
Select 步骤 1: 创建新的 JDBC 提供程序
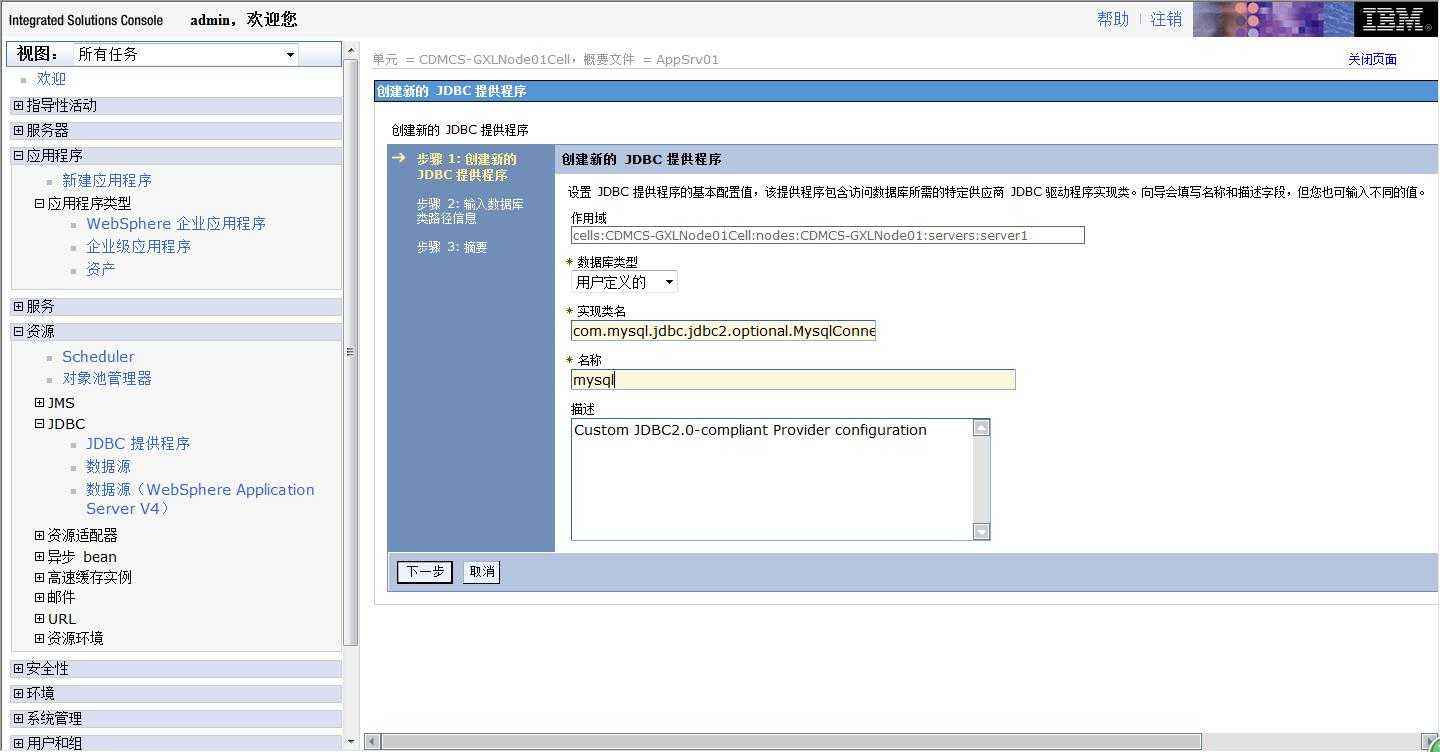[467, 167]
